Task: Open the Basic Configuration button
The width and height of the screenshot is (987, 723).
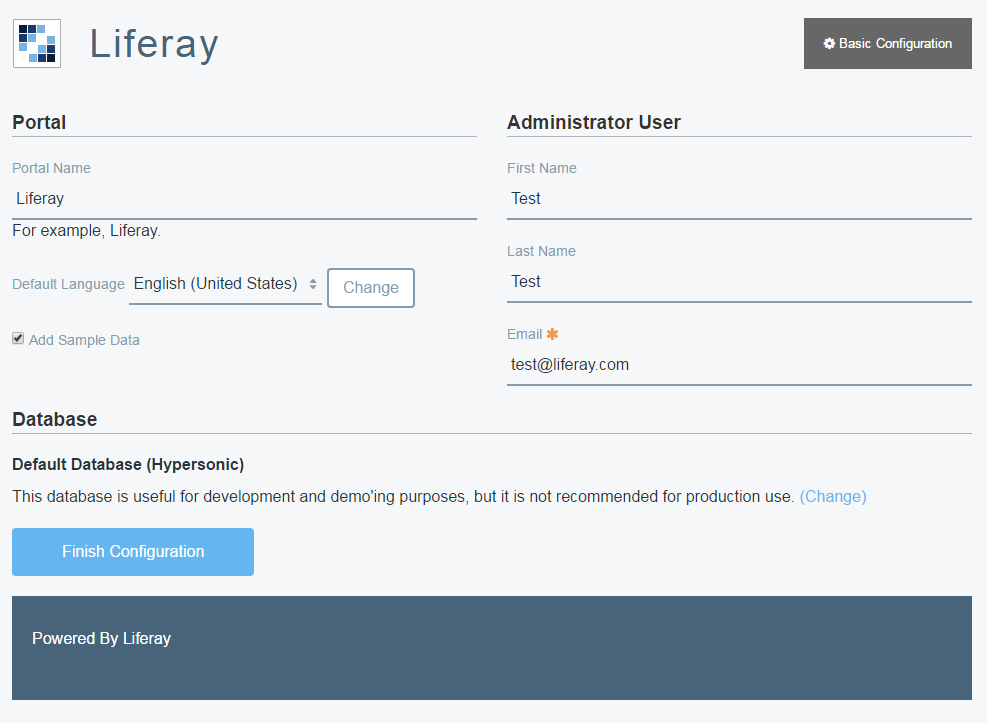Action: pos(887,44)
